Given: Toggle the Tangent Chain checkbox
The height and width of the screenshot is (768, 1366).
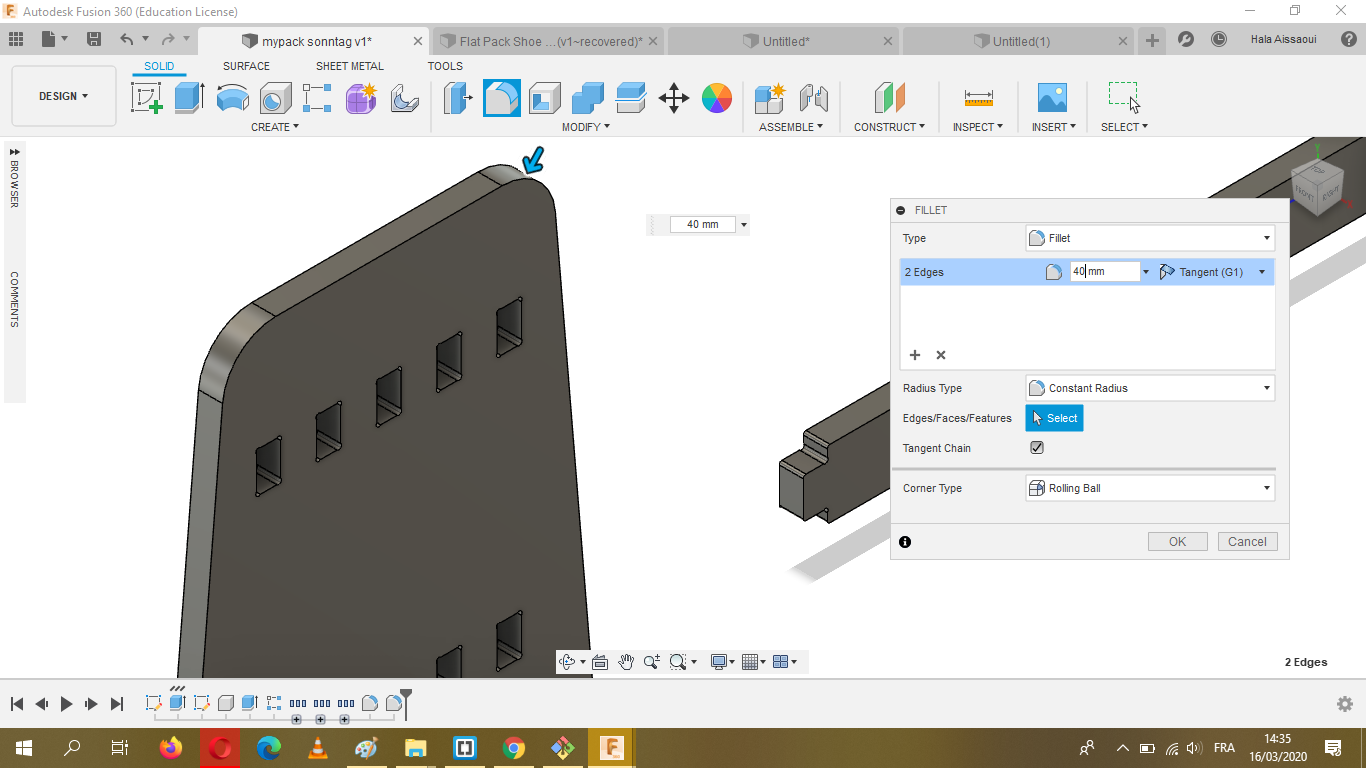Looking at the screenshot, I should point(1037,448).
